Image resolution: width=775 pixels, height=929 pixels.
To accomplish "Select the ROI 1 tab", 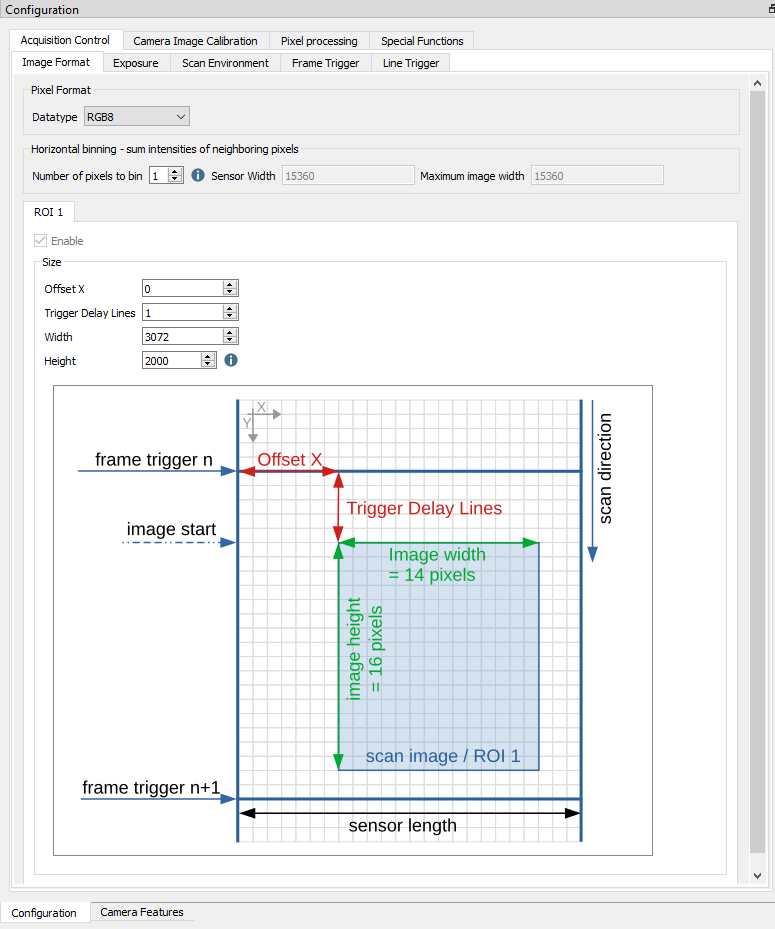I will (49, 212).
